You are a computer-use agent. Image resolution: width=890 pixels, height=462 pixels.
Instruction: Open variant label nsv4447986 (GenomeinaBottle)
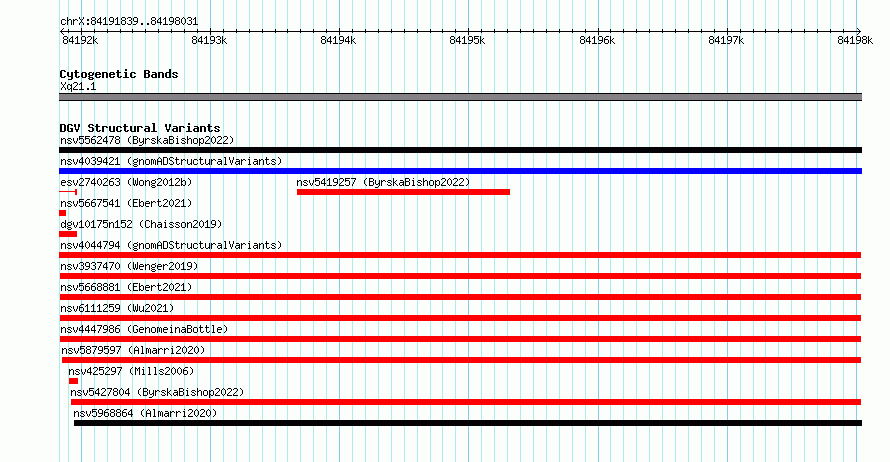[144, 329]
